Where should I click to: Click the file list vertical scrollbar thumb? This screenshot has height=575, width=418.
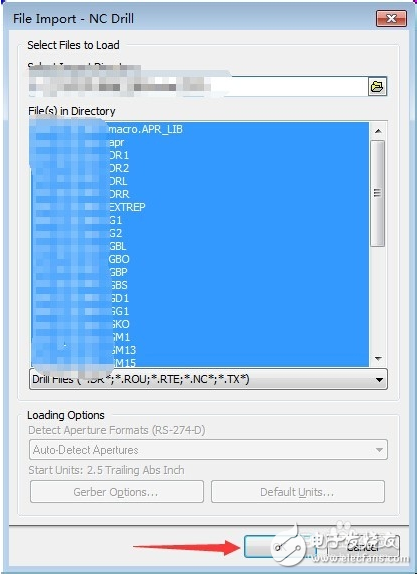[x=378, y=194]
